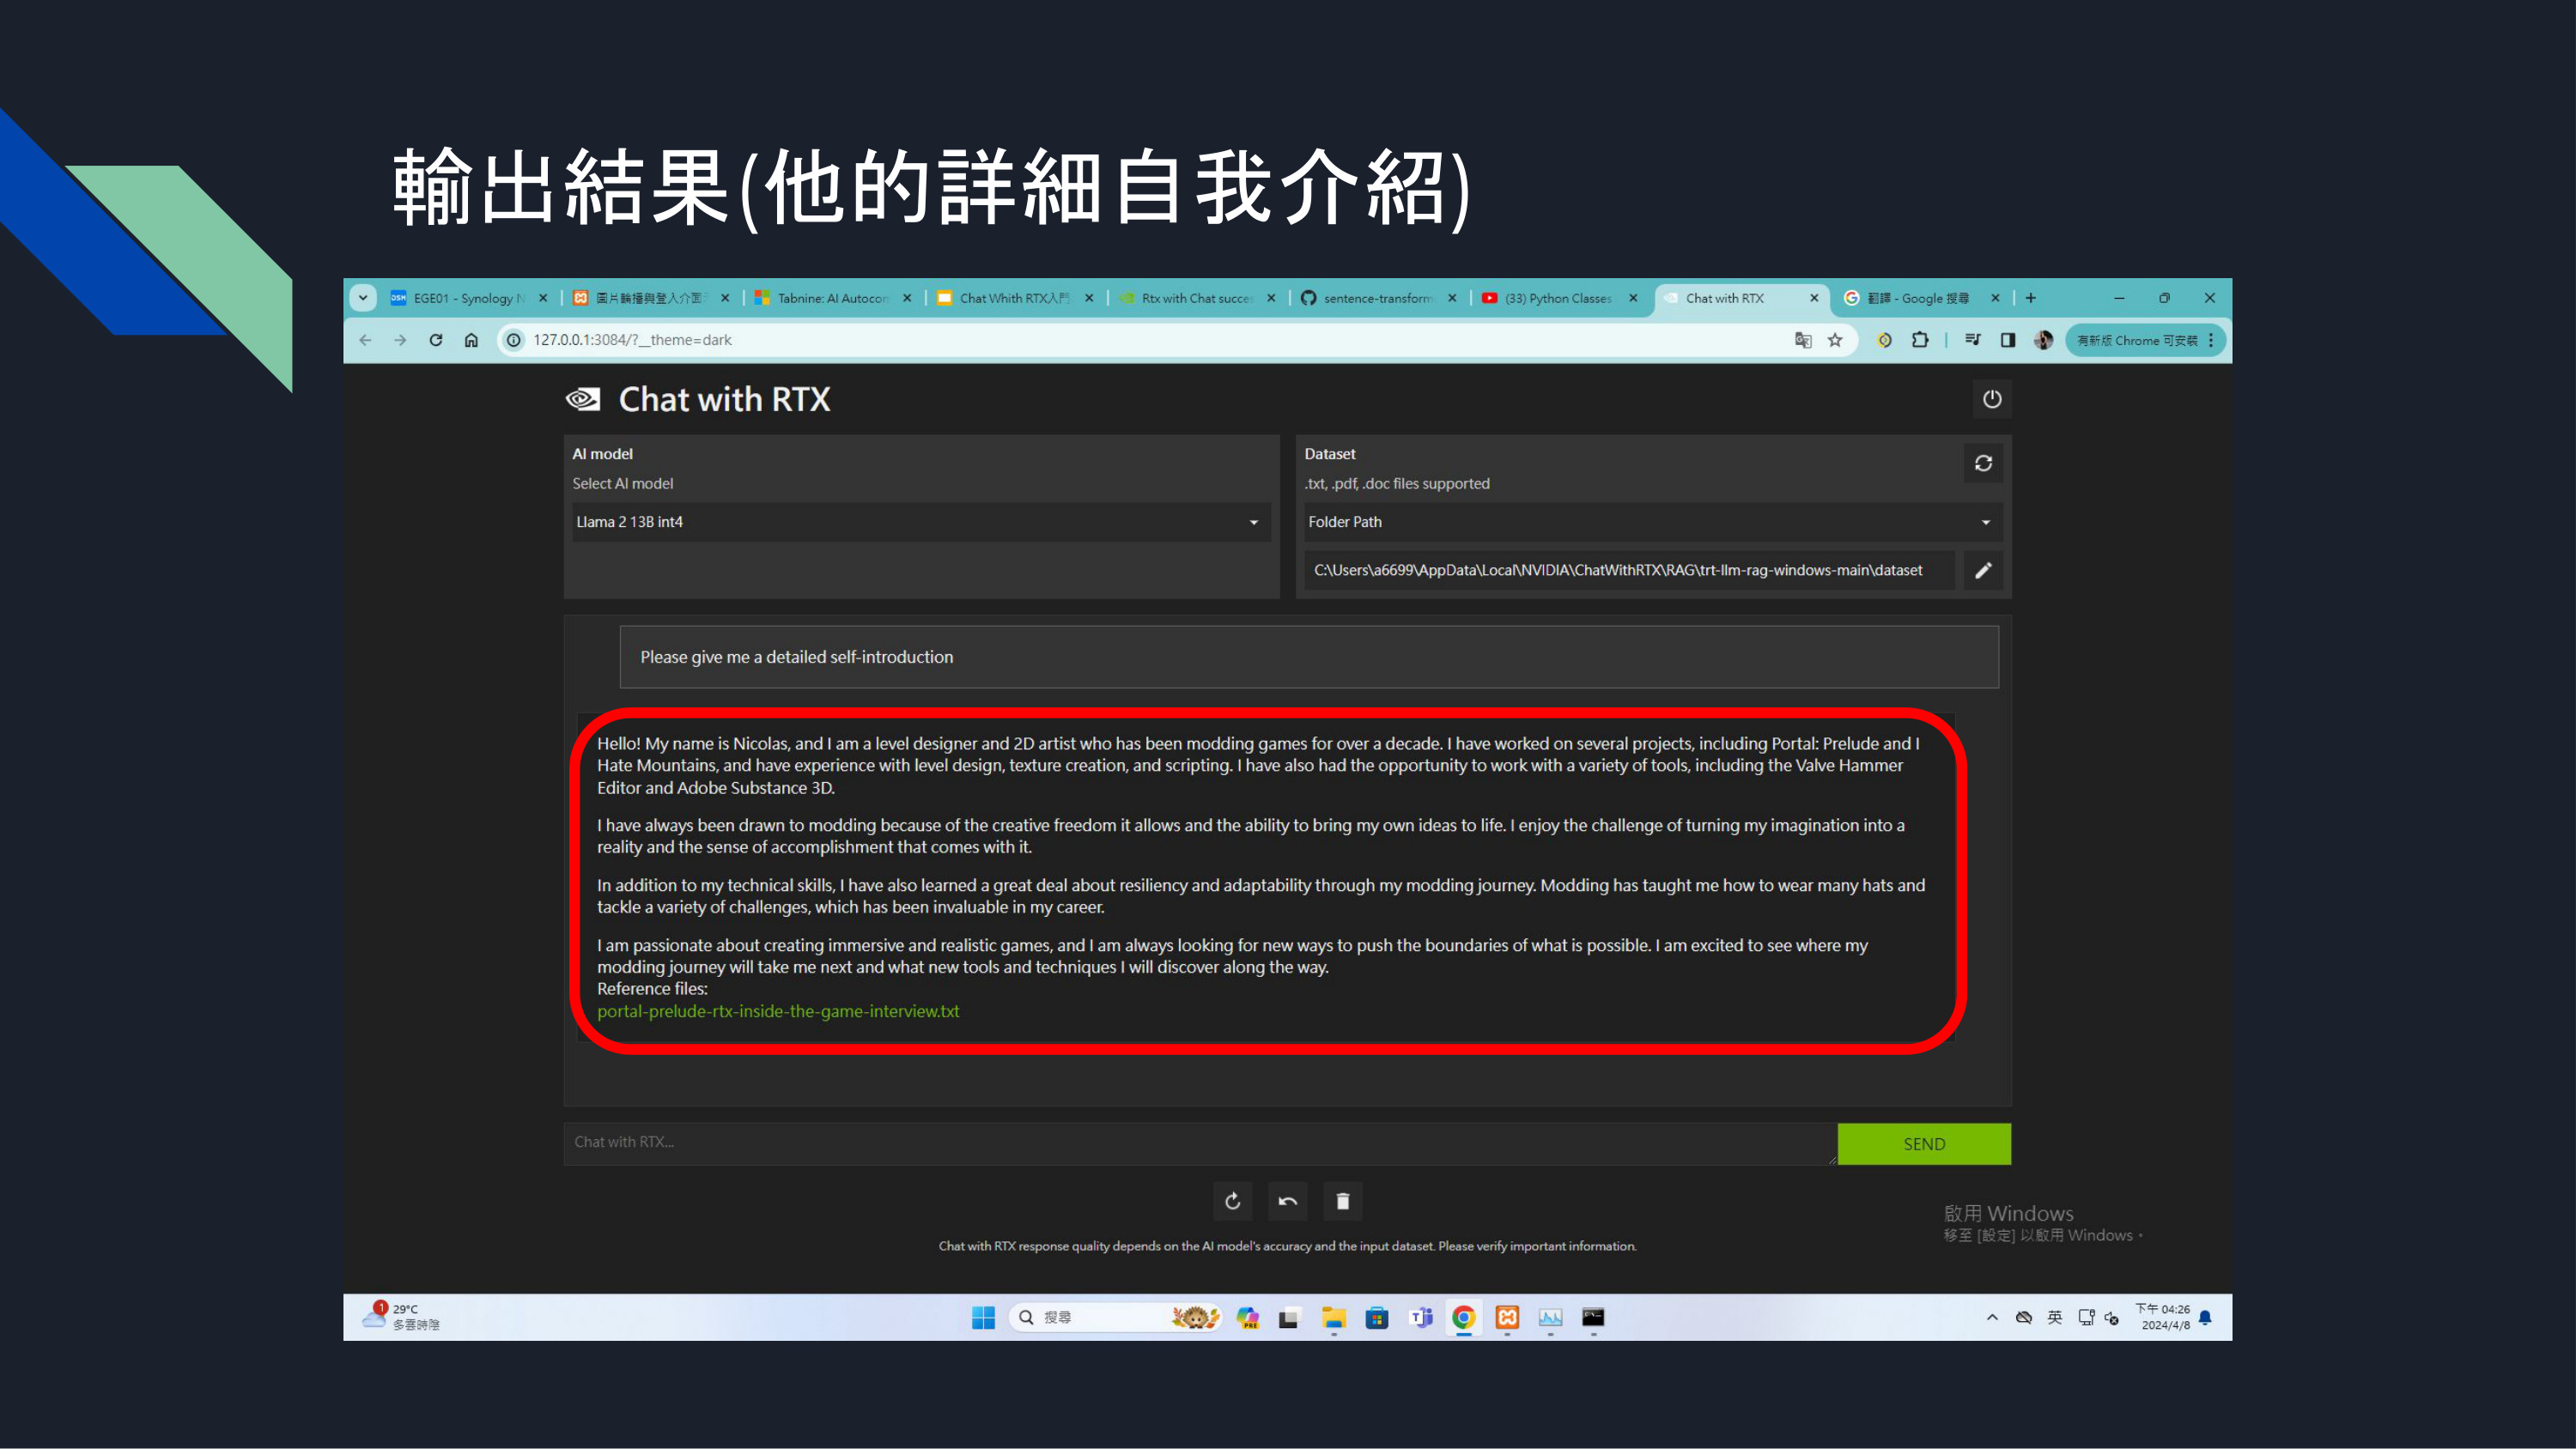Open Microsoft Teams from the taskbar

tap(1421, 1318)
